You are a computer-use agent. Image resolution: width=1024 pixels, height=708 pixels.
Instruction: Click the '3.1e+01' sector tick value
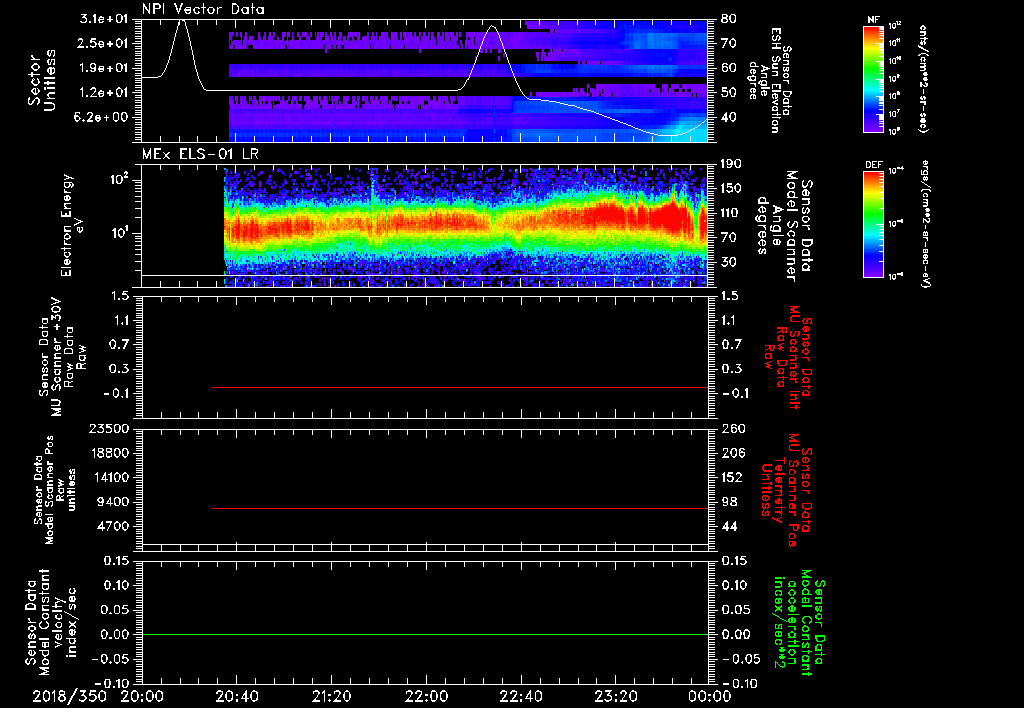click(x=104, y=19)
